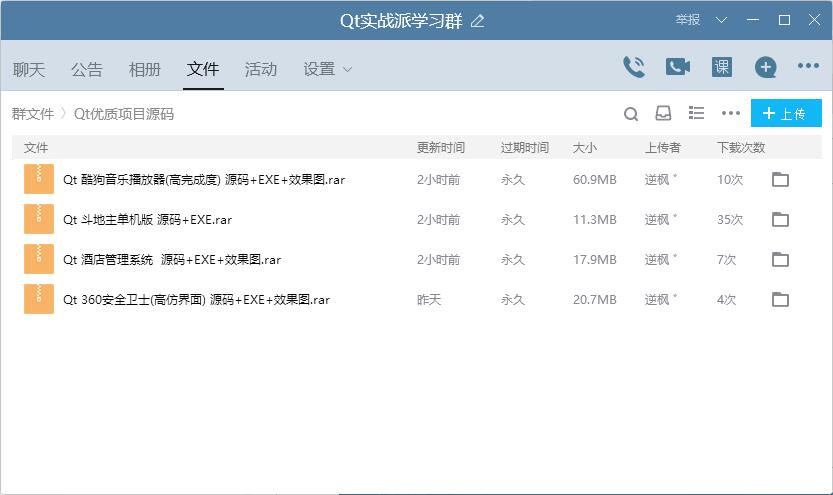Open the 课 classroom icon
The height and width of the screenshot is (495, 833).
[721, 67]
